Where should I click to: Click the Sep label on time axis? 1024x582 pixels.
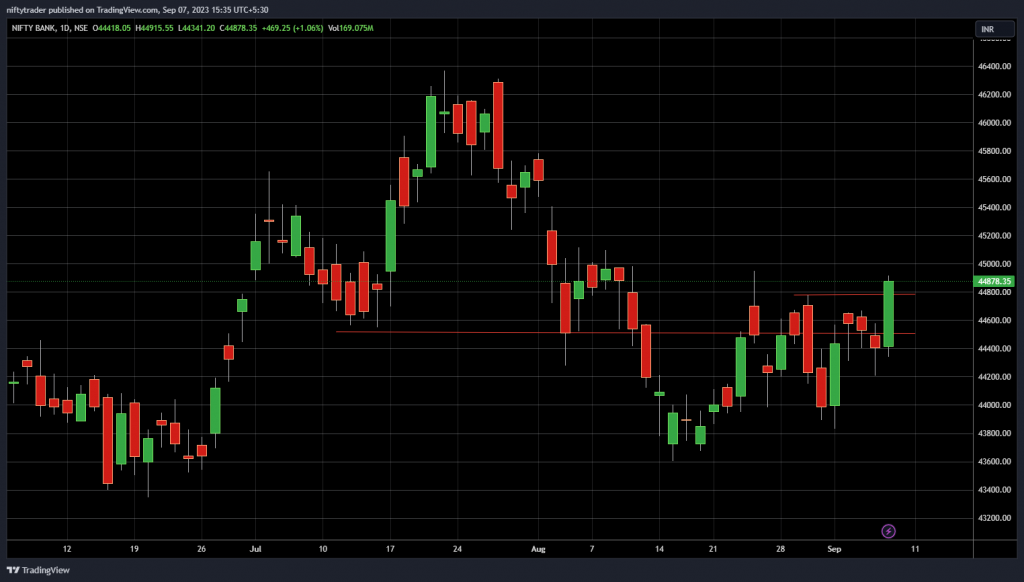[x=834, y=549]
